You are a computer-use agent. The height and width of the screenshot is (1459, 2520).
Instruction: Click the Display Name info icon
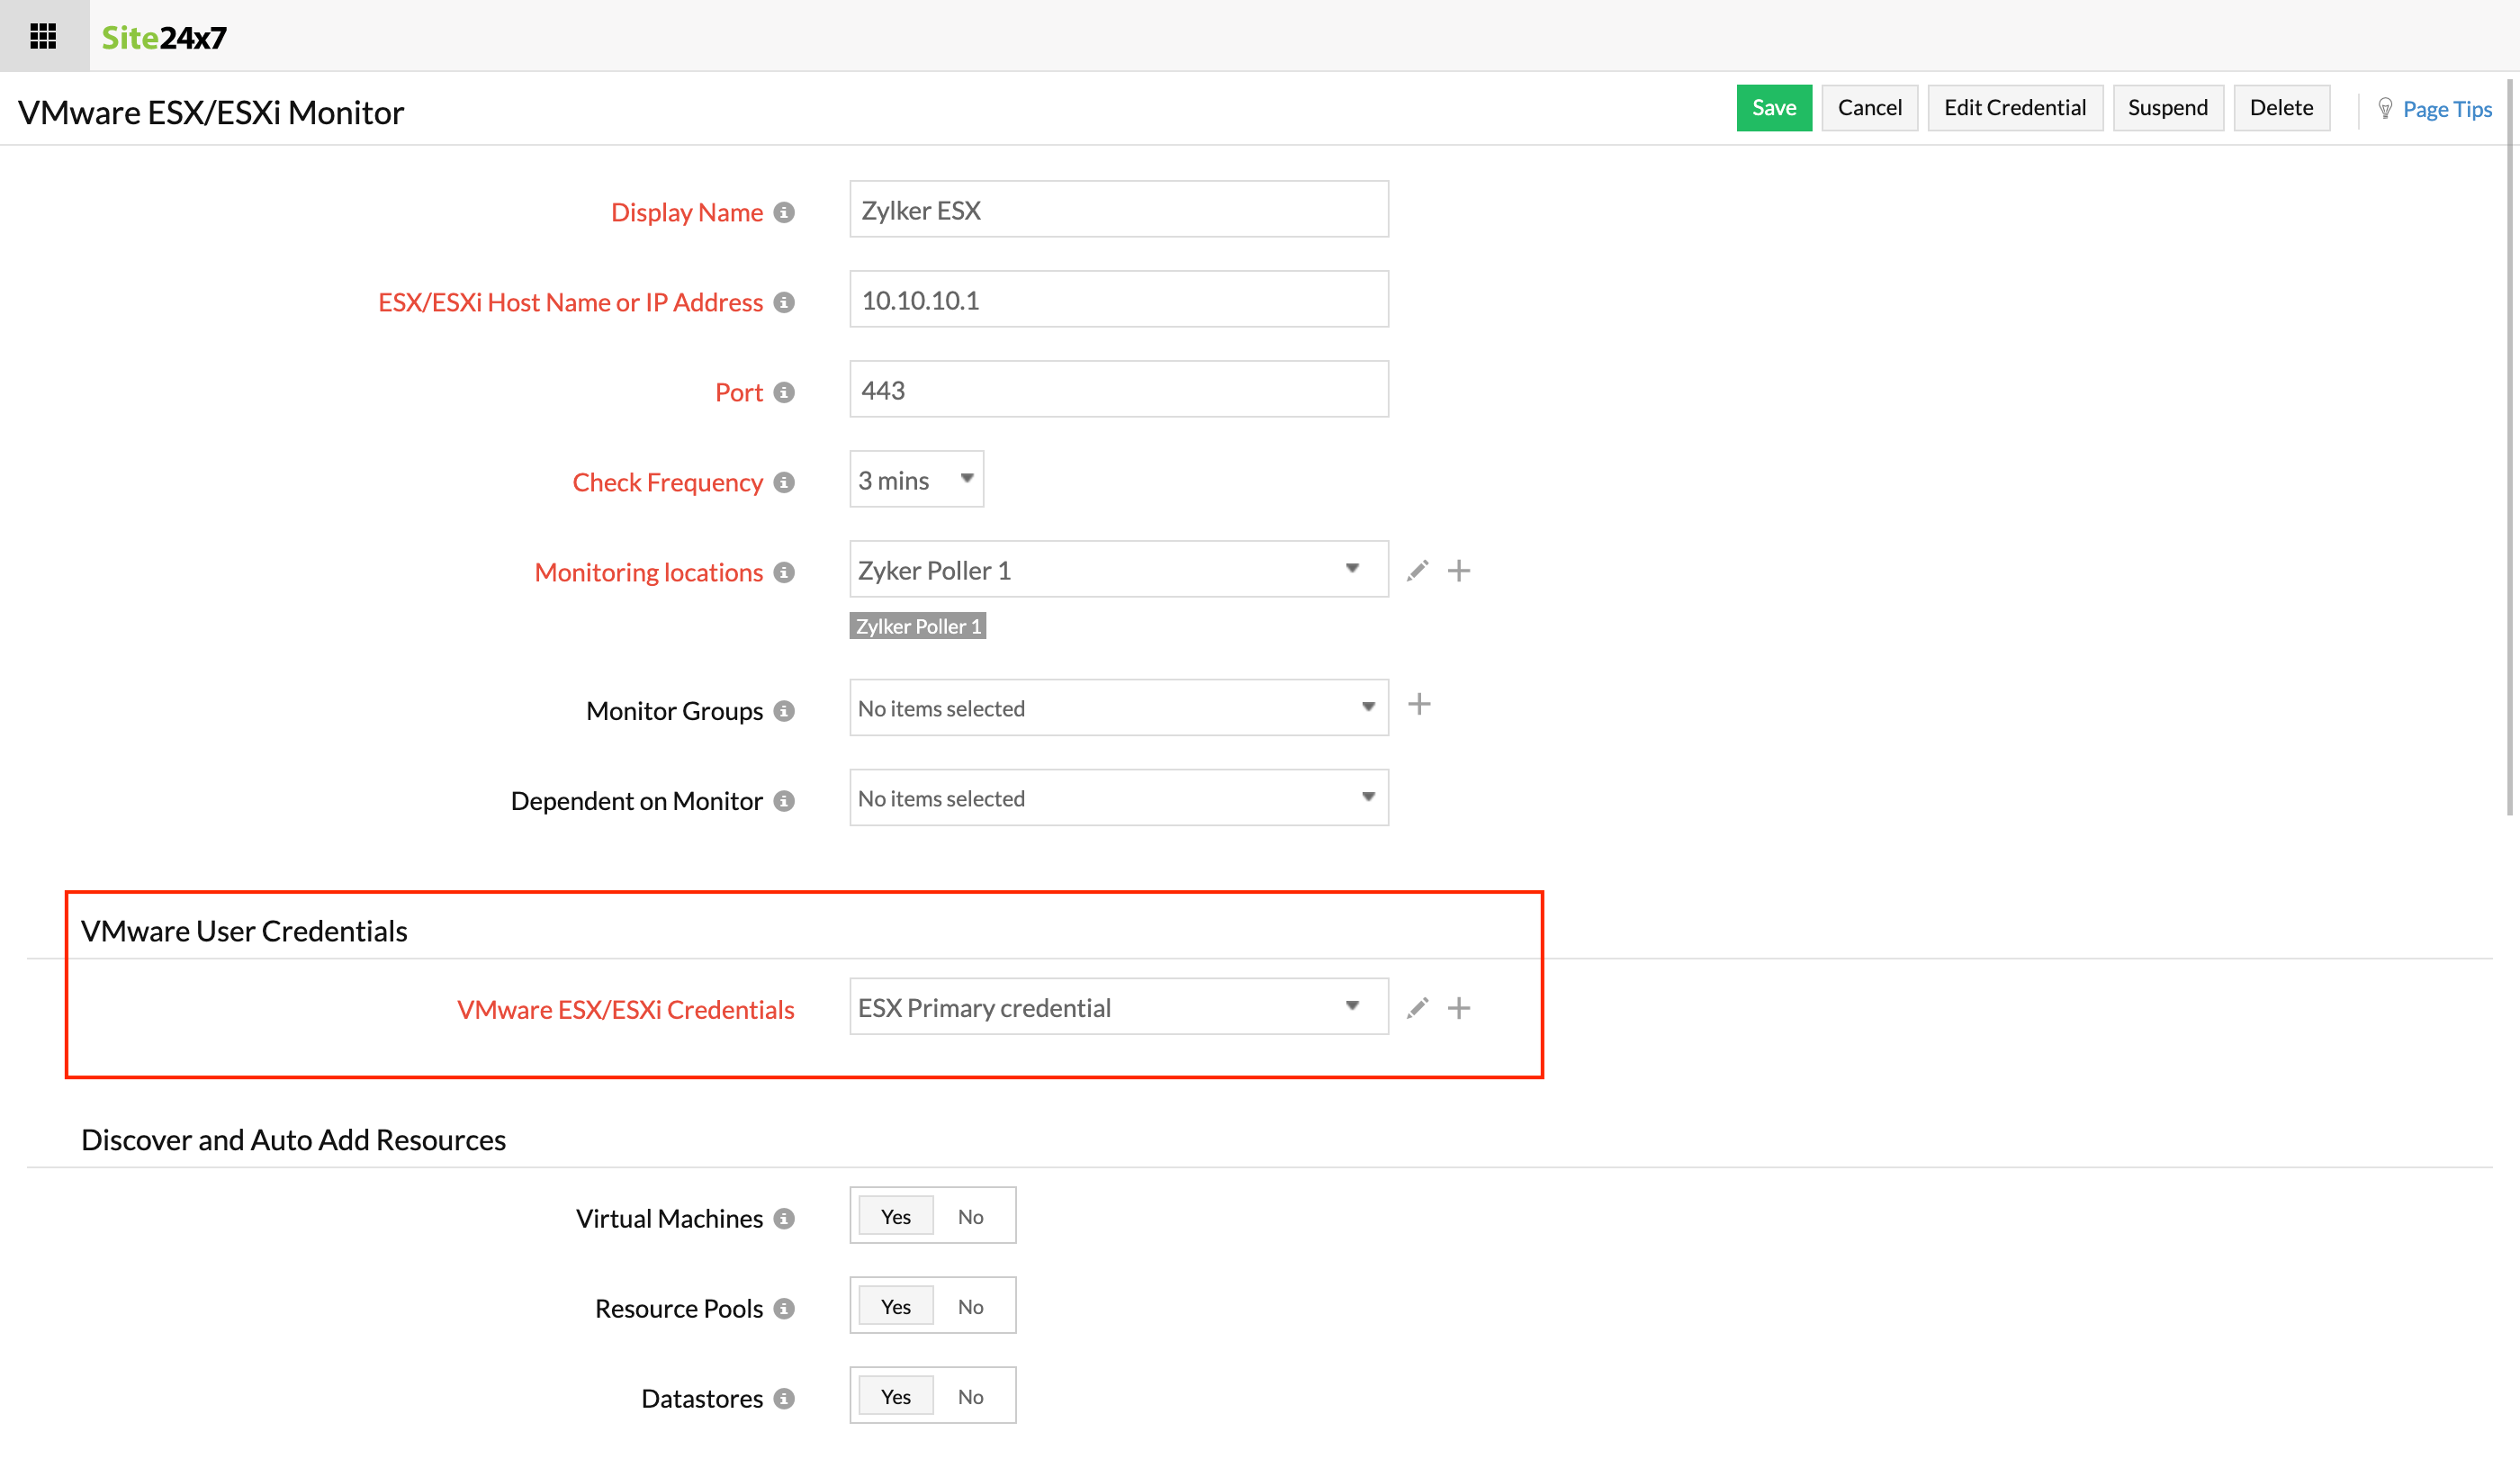tap(786, 212)
